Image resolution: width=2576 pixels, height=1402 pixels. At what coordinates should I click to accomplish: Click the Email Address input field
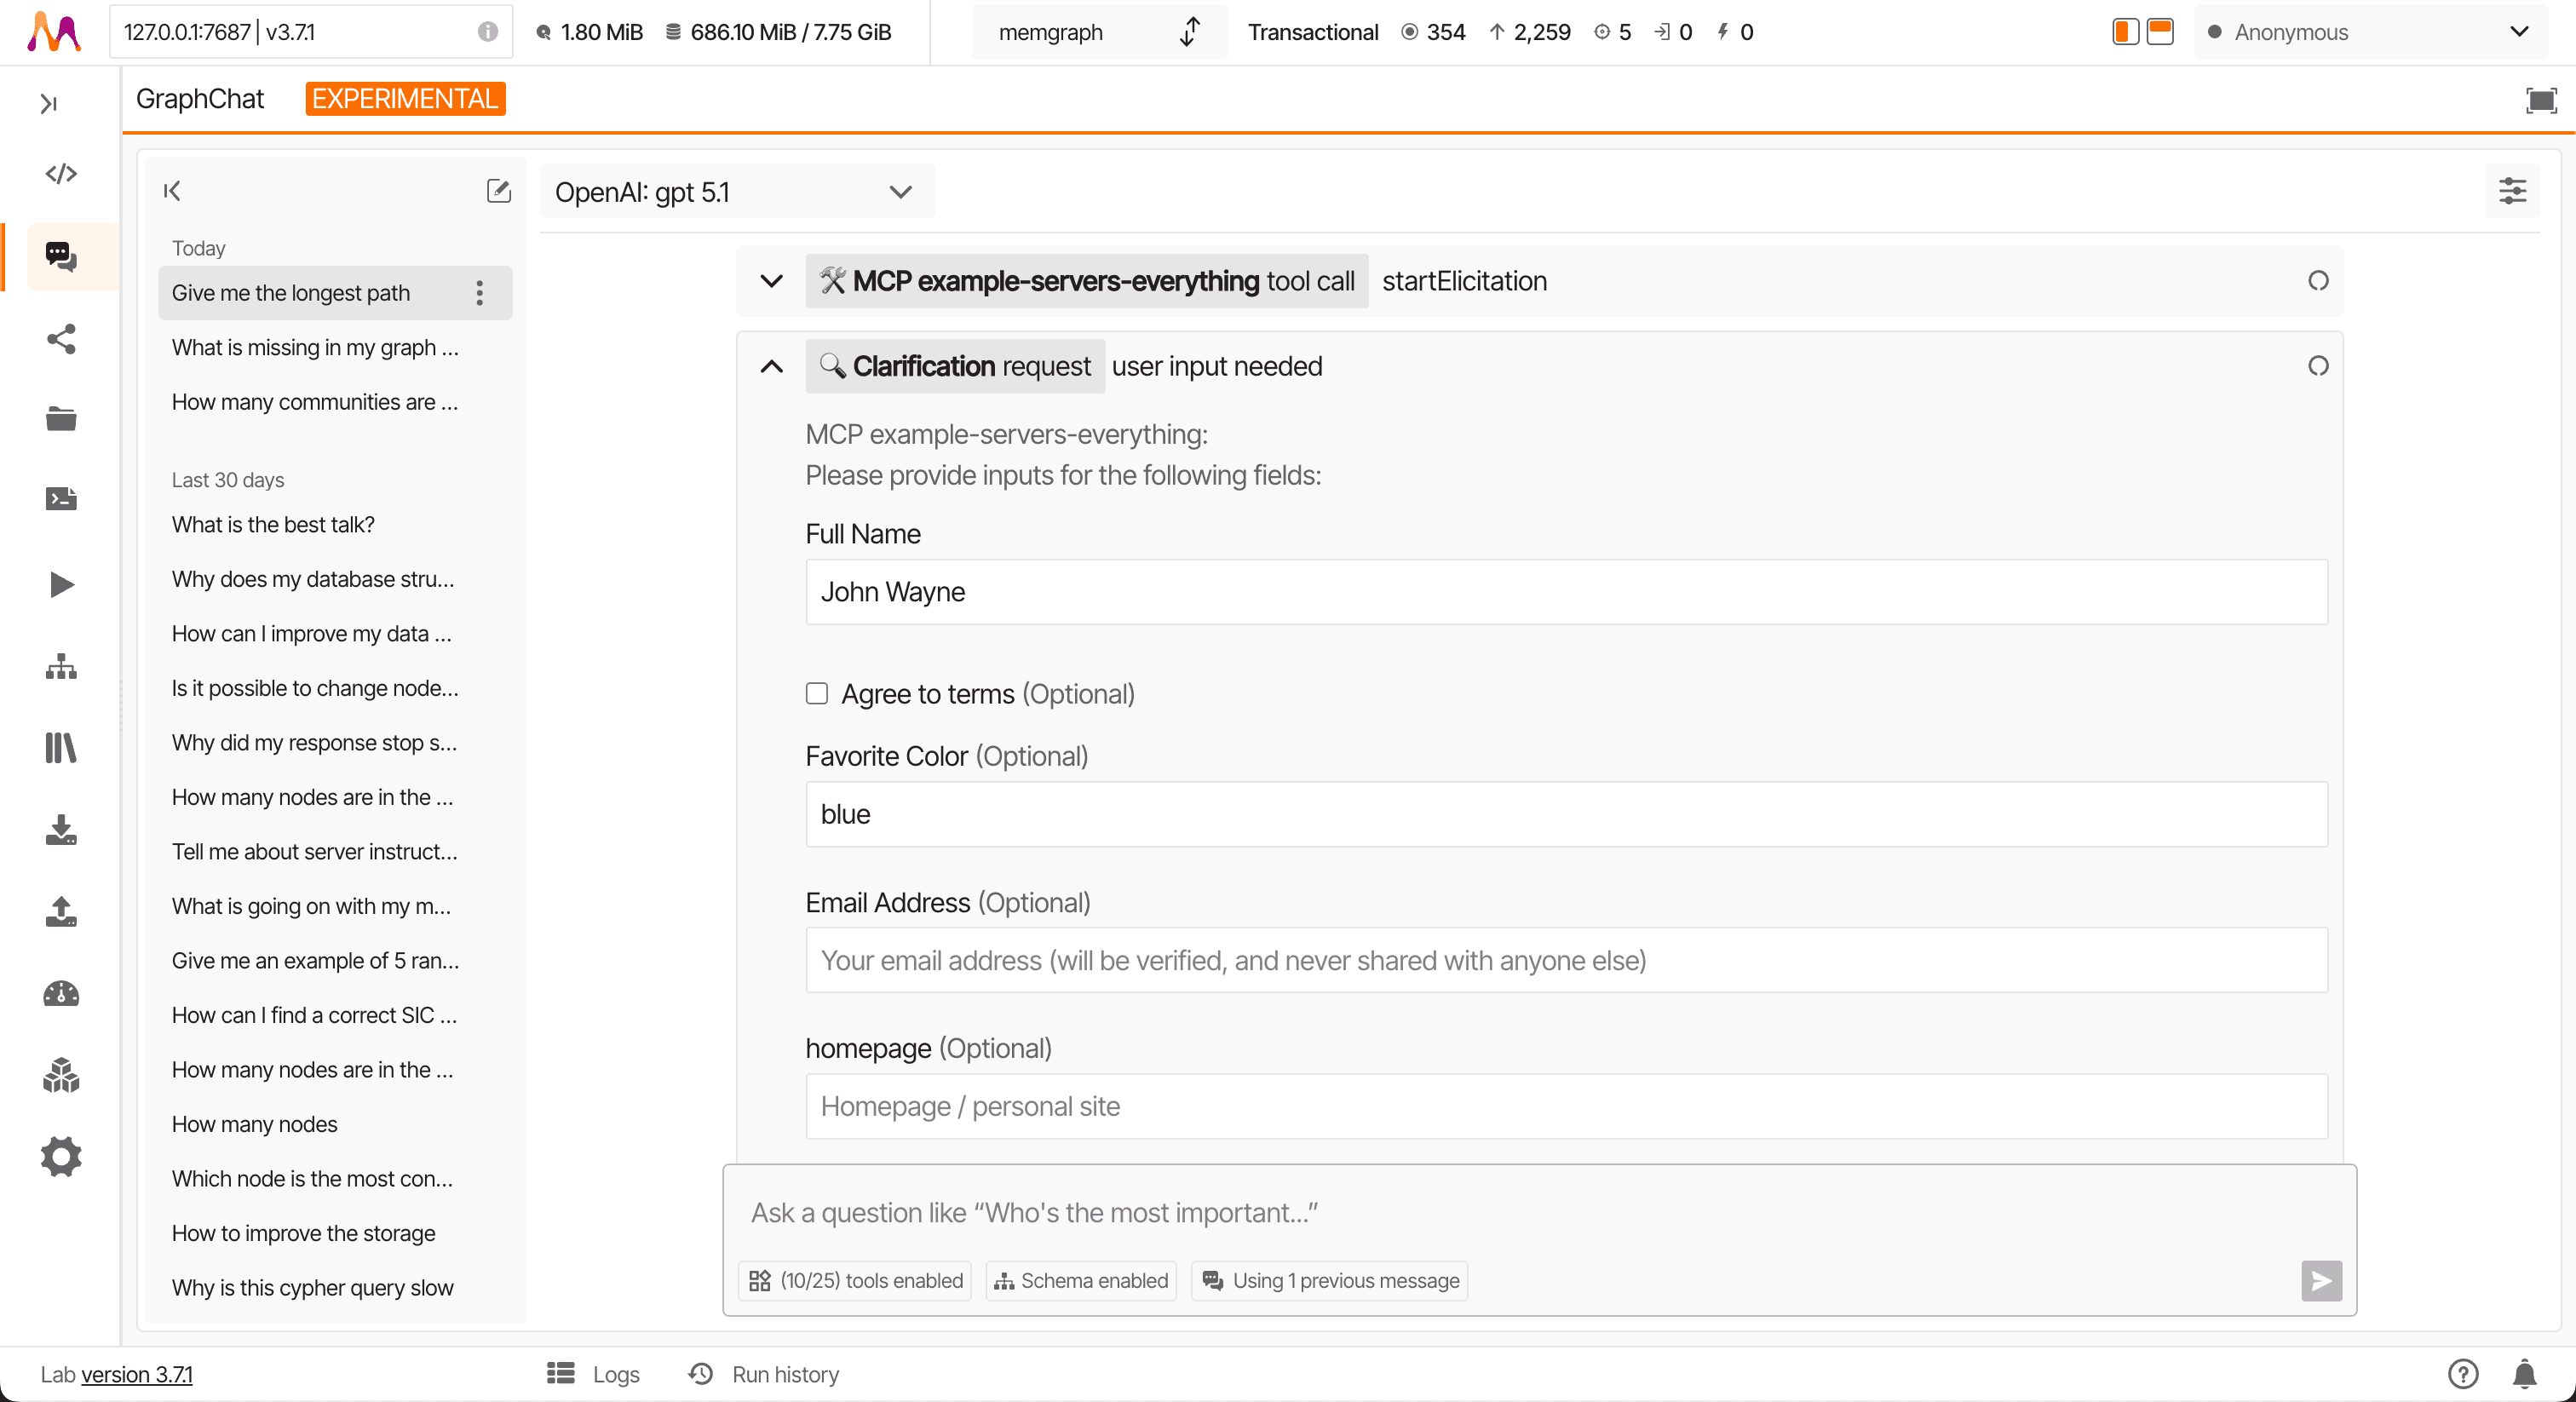tap(1566, 961)
